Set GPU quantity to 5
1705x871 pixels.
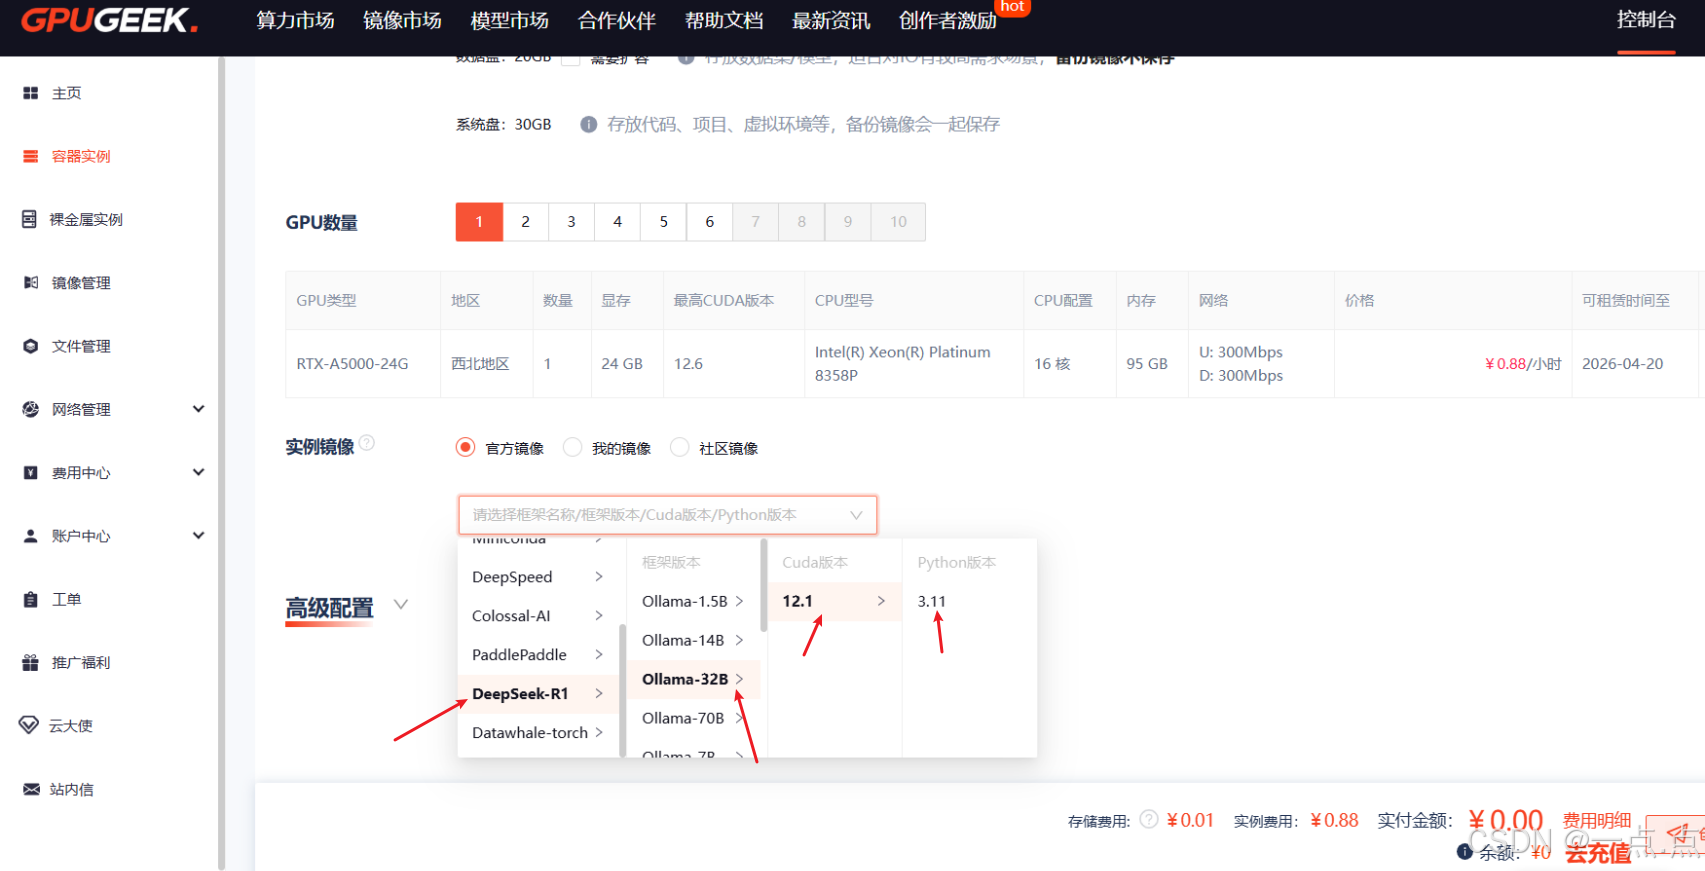663,222
